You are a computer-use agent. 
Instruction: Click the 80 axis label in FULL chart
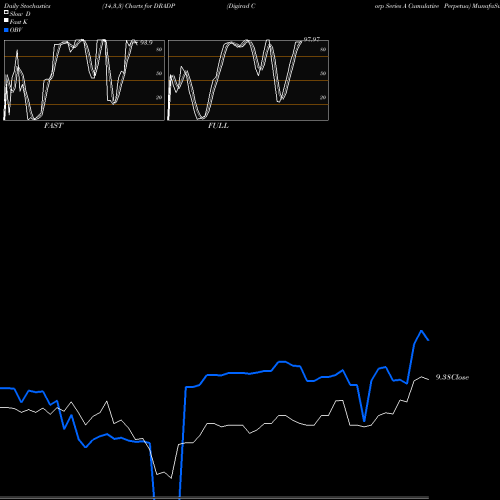pyautogui.click(x=323, y=49)
